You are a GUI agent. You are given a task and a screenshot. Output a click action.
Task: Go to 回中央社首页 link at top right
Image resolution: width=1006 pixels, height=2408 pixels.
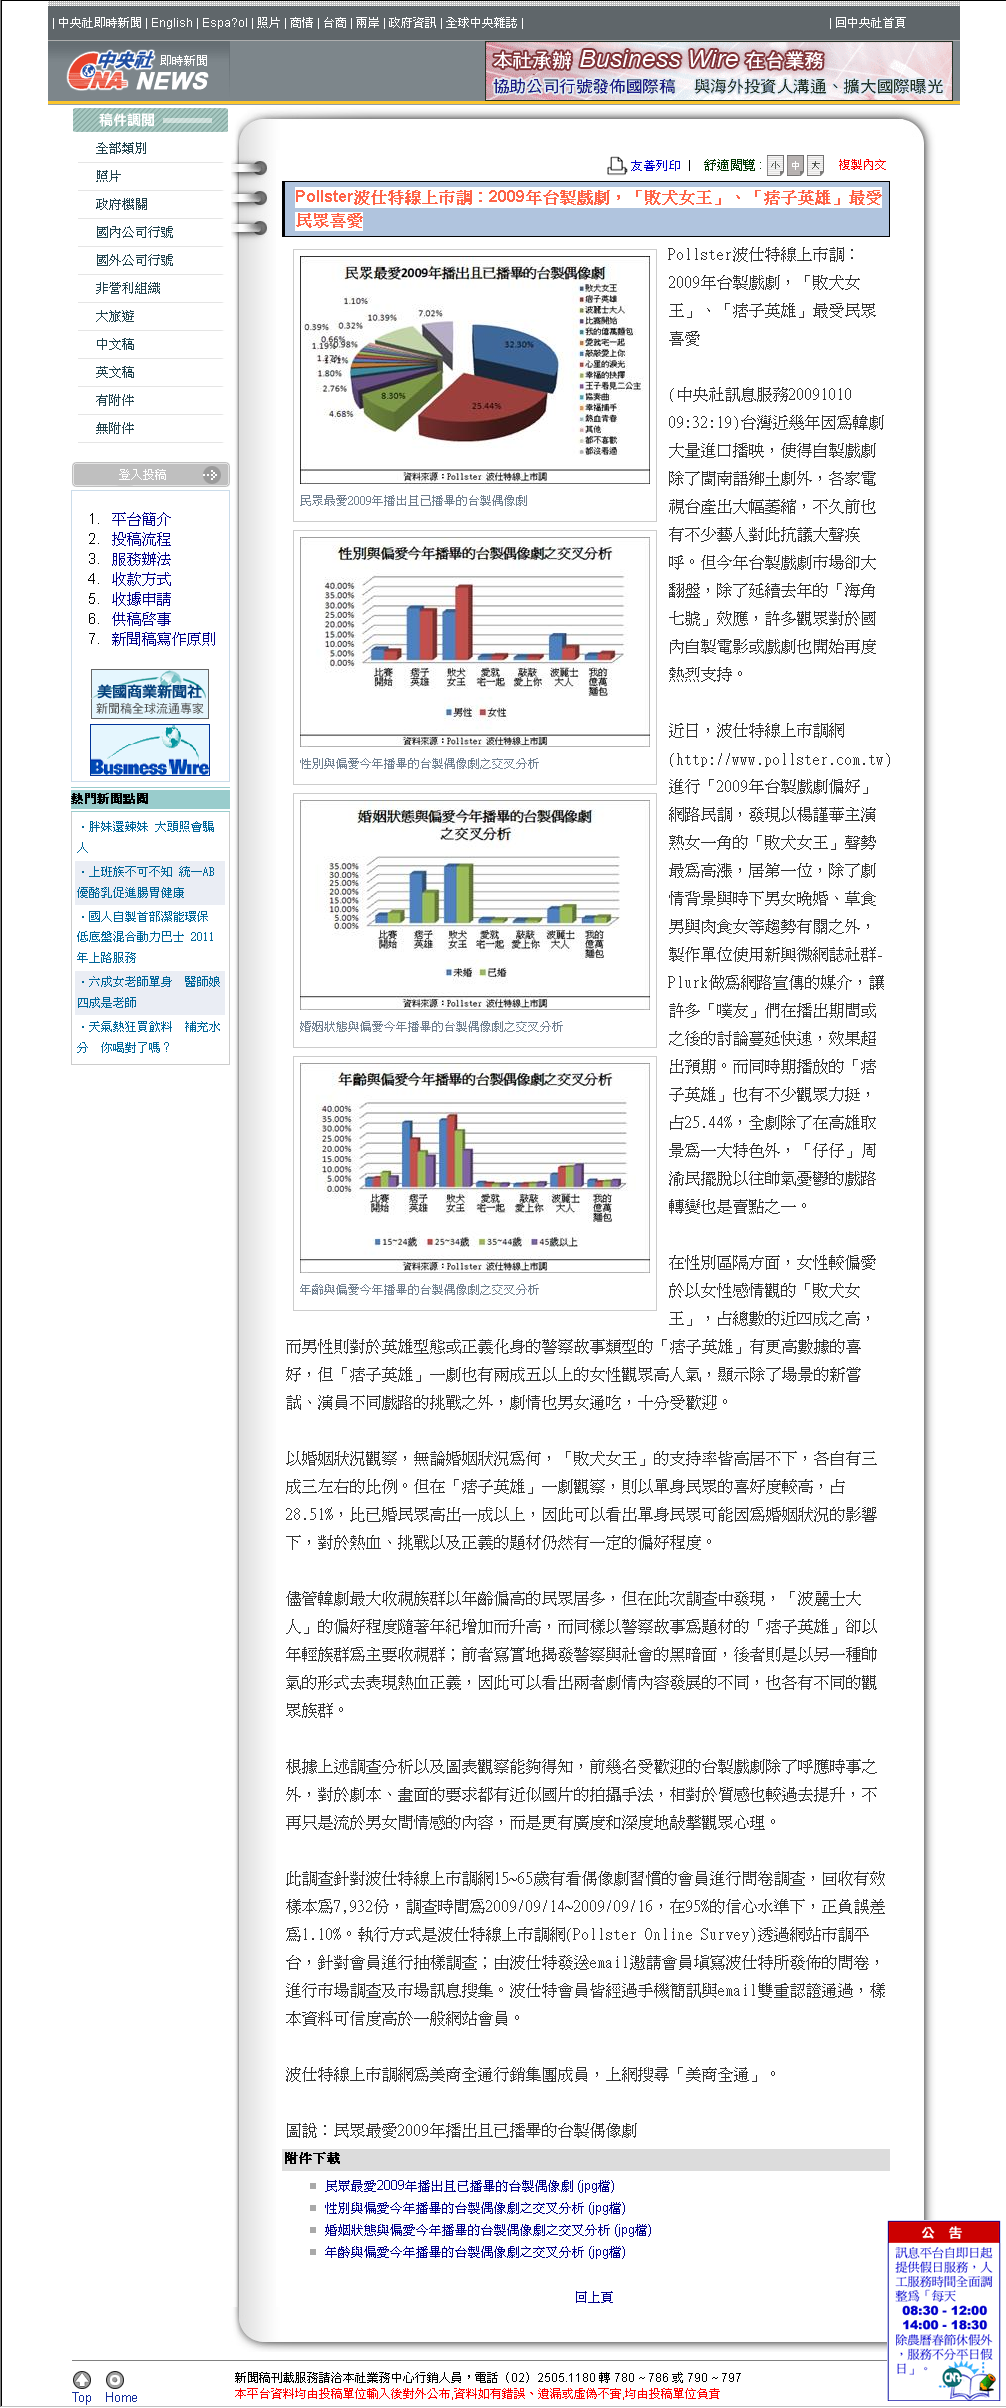tap(870, 23)
